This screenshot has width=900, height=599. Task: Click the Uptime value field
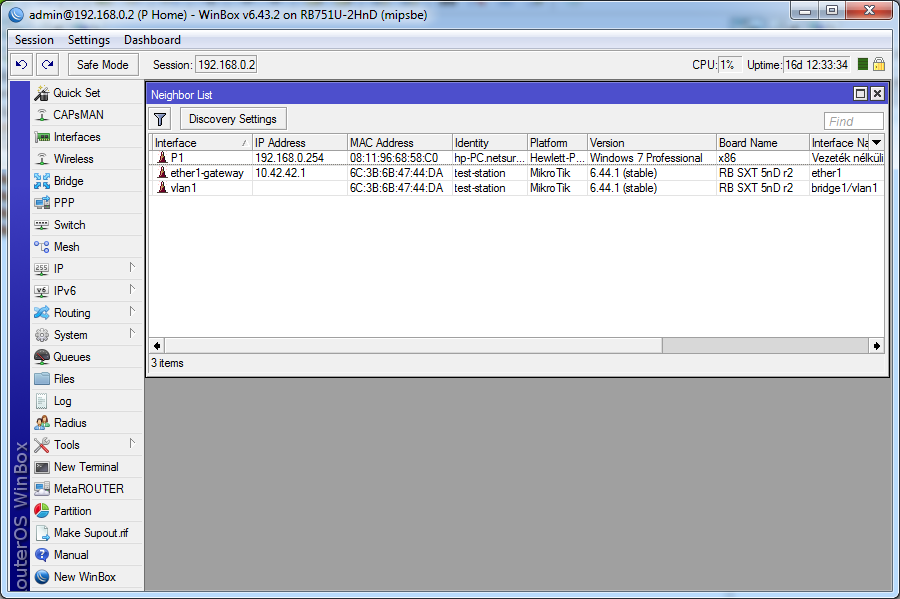tap(817, 64)
